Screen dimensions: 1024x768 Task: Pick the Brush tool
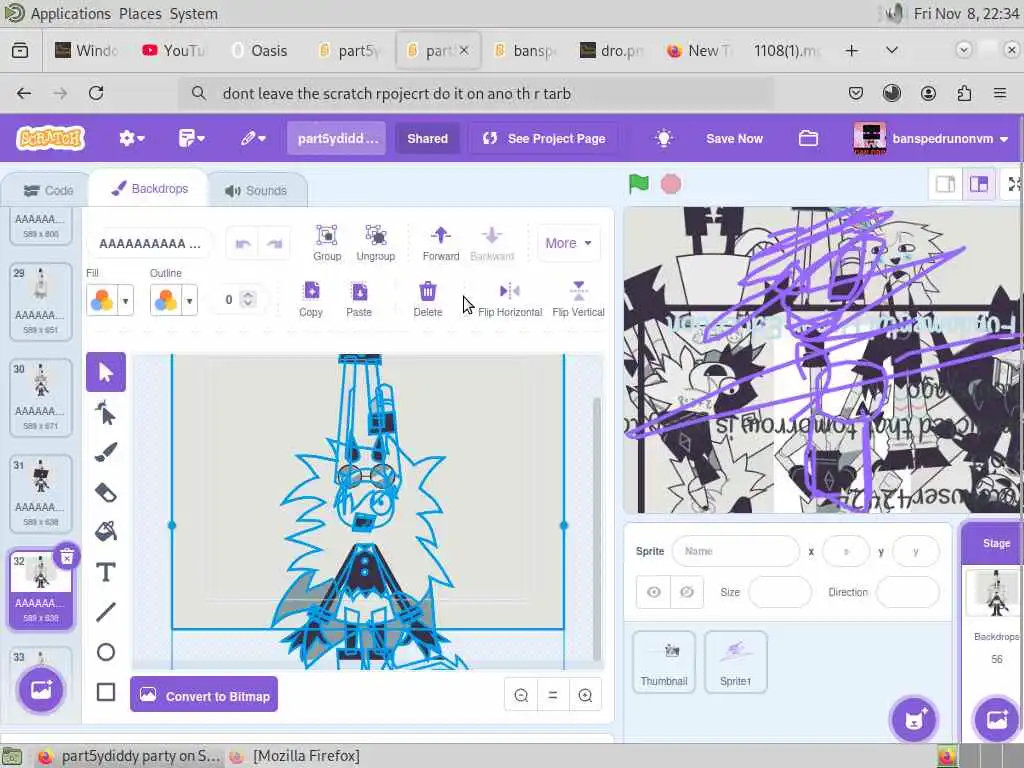pos(106,453)
